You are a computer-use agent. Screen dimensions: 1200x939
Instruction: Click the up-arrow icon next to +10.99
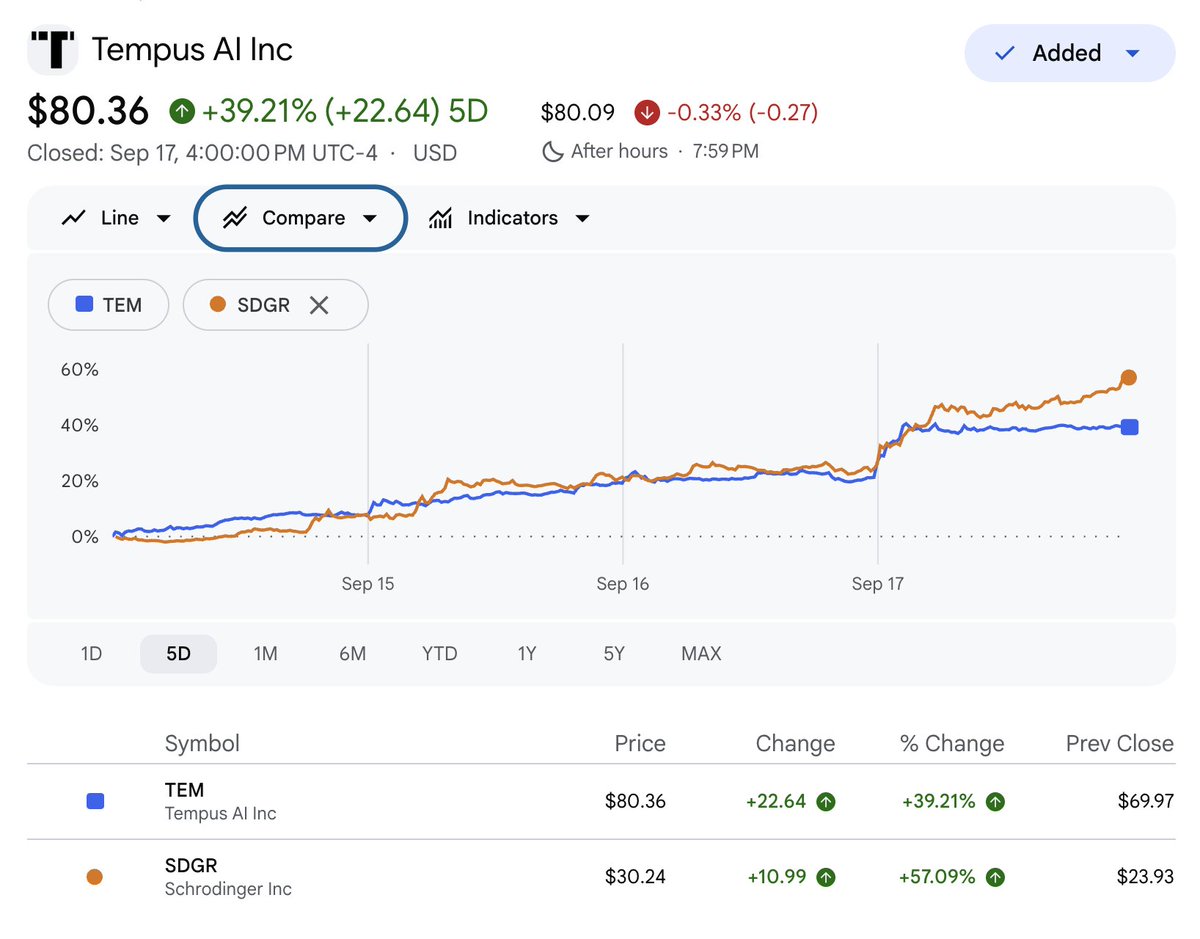click(x=825, y=877)
